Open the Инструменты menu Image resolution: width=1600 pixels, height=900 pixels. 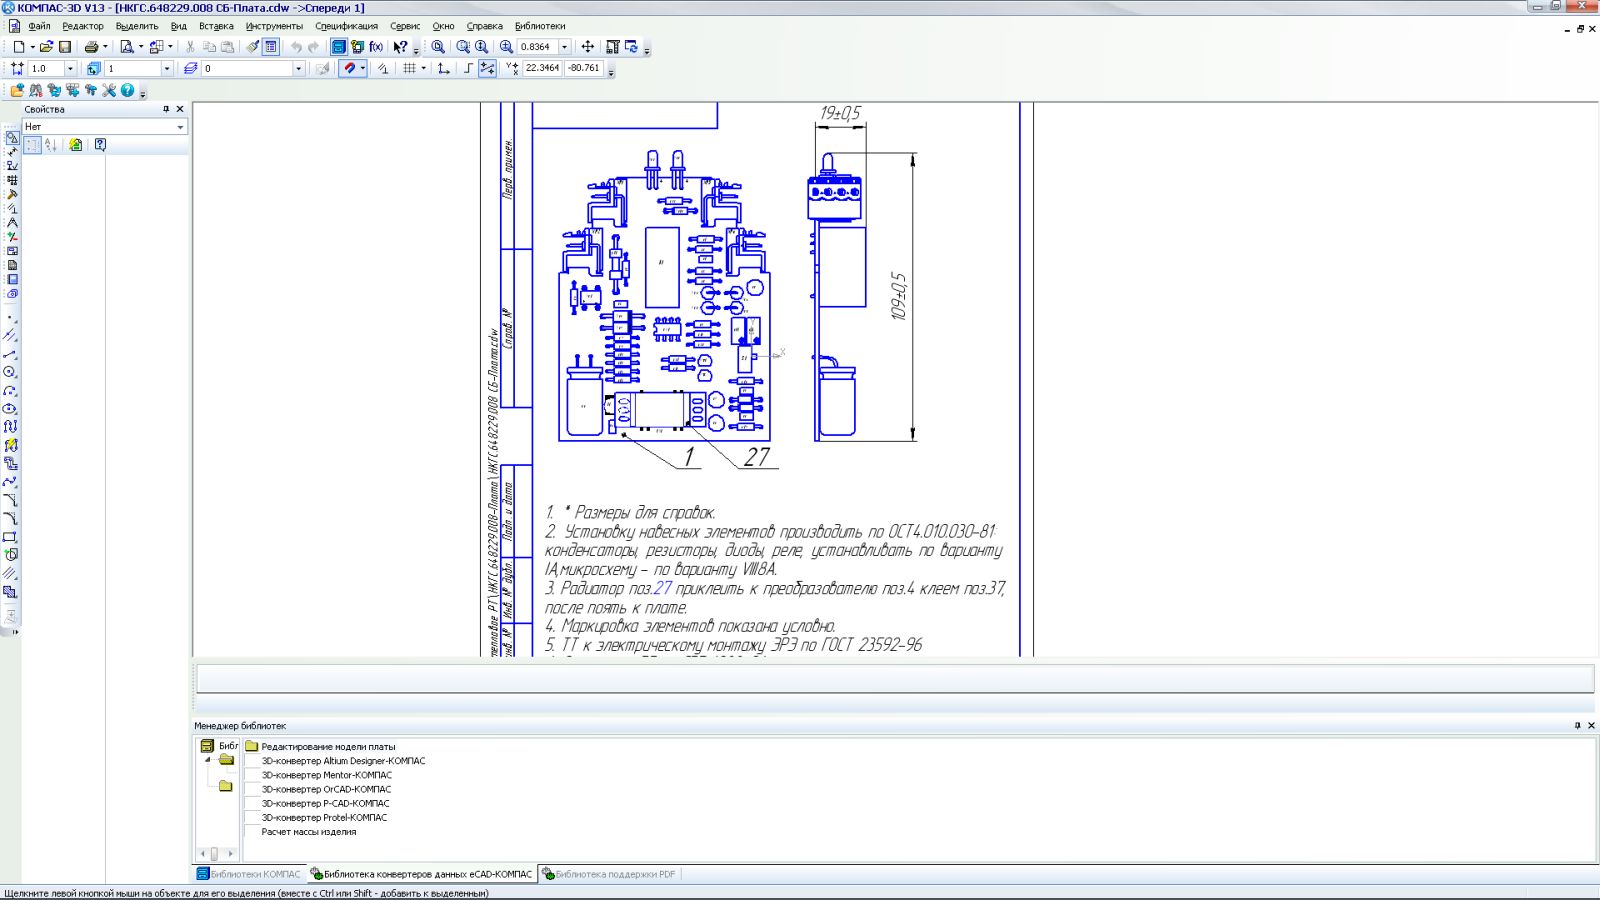(274, 26)
